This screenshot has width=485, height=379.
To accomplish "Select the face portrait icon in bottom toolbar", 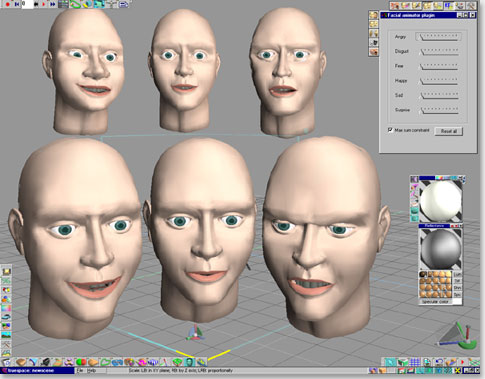I will coord(189,362).
